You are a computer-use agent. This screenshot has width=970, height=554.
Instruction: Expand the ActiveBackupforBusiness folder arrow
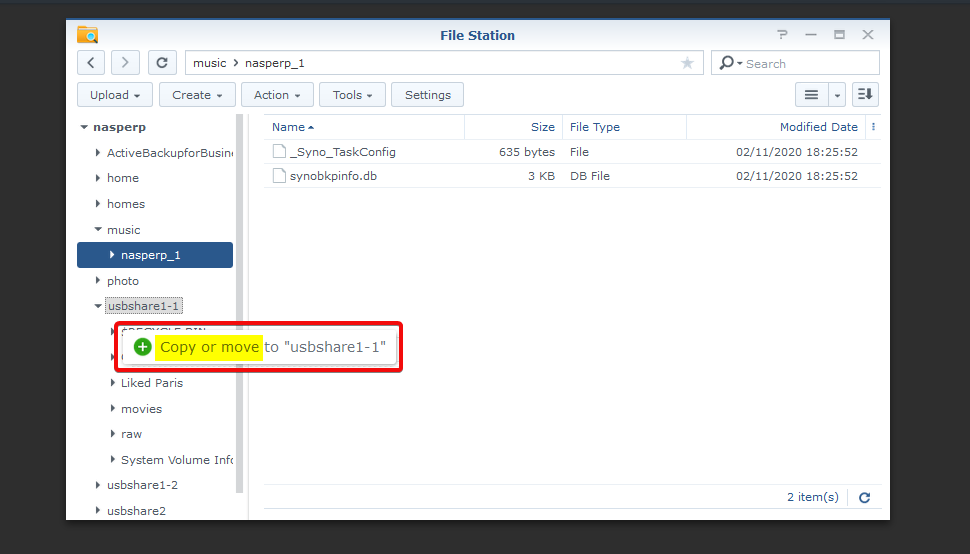point(98,152)
